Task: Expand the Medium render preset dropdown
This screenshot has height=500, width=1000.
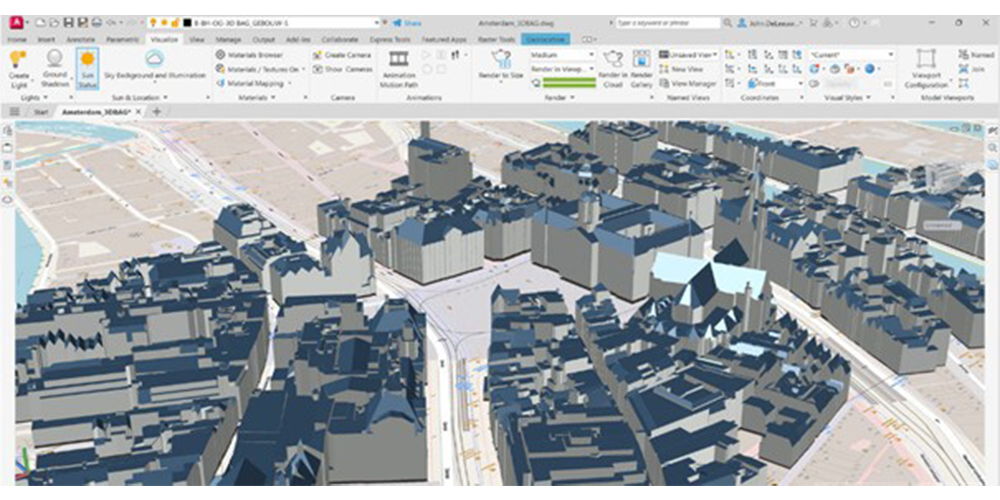Action: point(590,55)
